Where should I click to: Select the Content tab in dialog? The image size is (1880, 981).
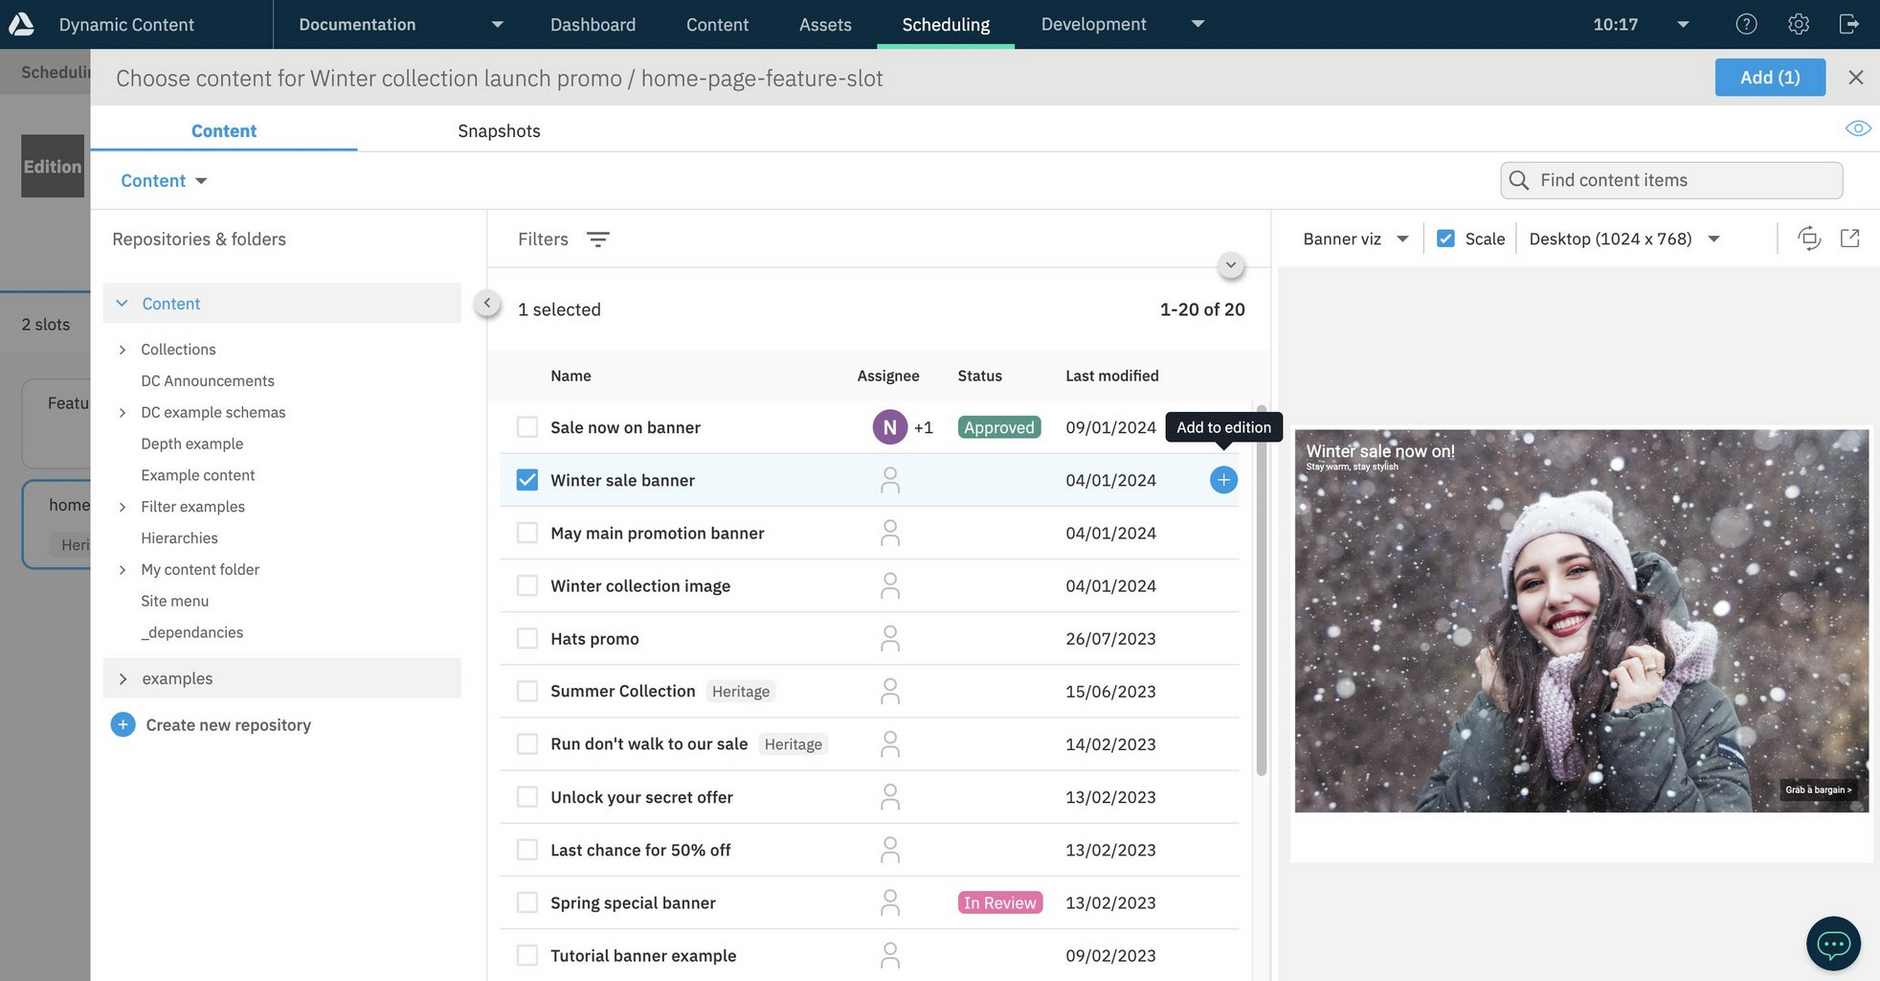[x=224, y=131]
